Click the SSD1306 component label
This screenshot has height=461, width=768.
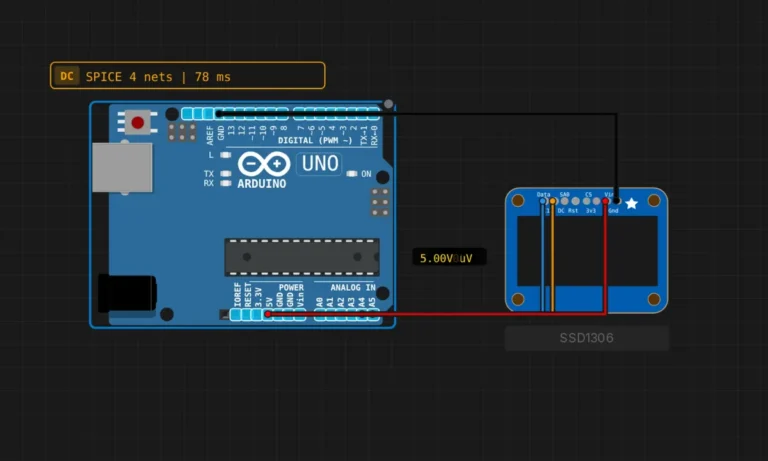pos(587,338)
